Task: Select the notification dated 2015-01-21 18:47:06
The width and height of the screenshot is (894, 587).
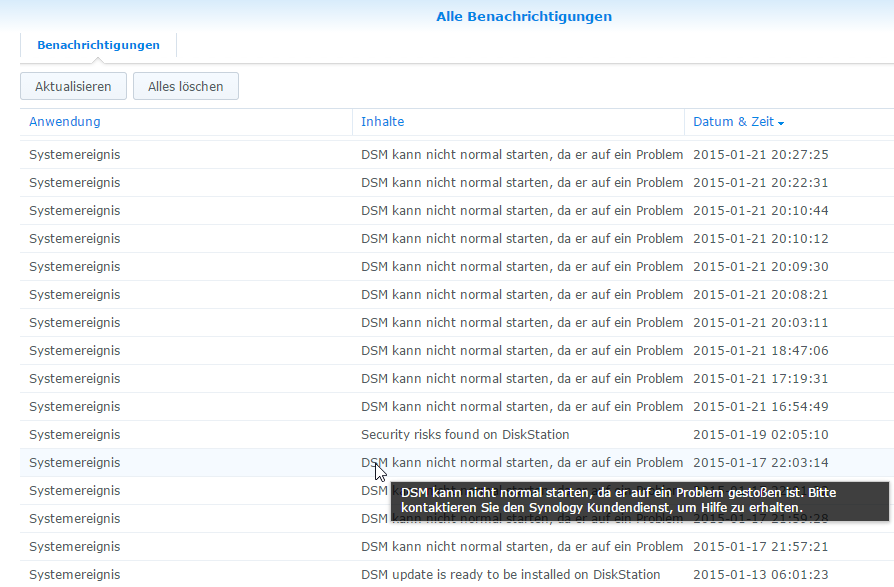Action: click(457, 350)
